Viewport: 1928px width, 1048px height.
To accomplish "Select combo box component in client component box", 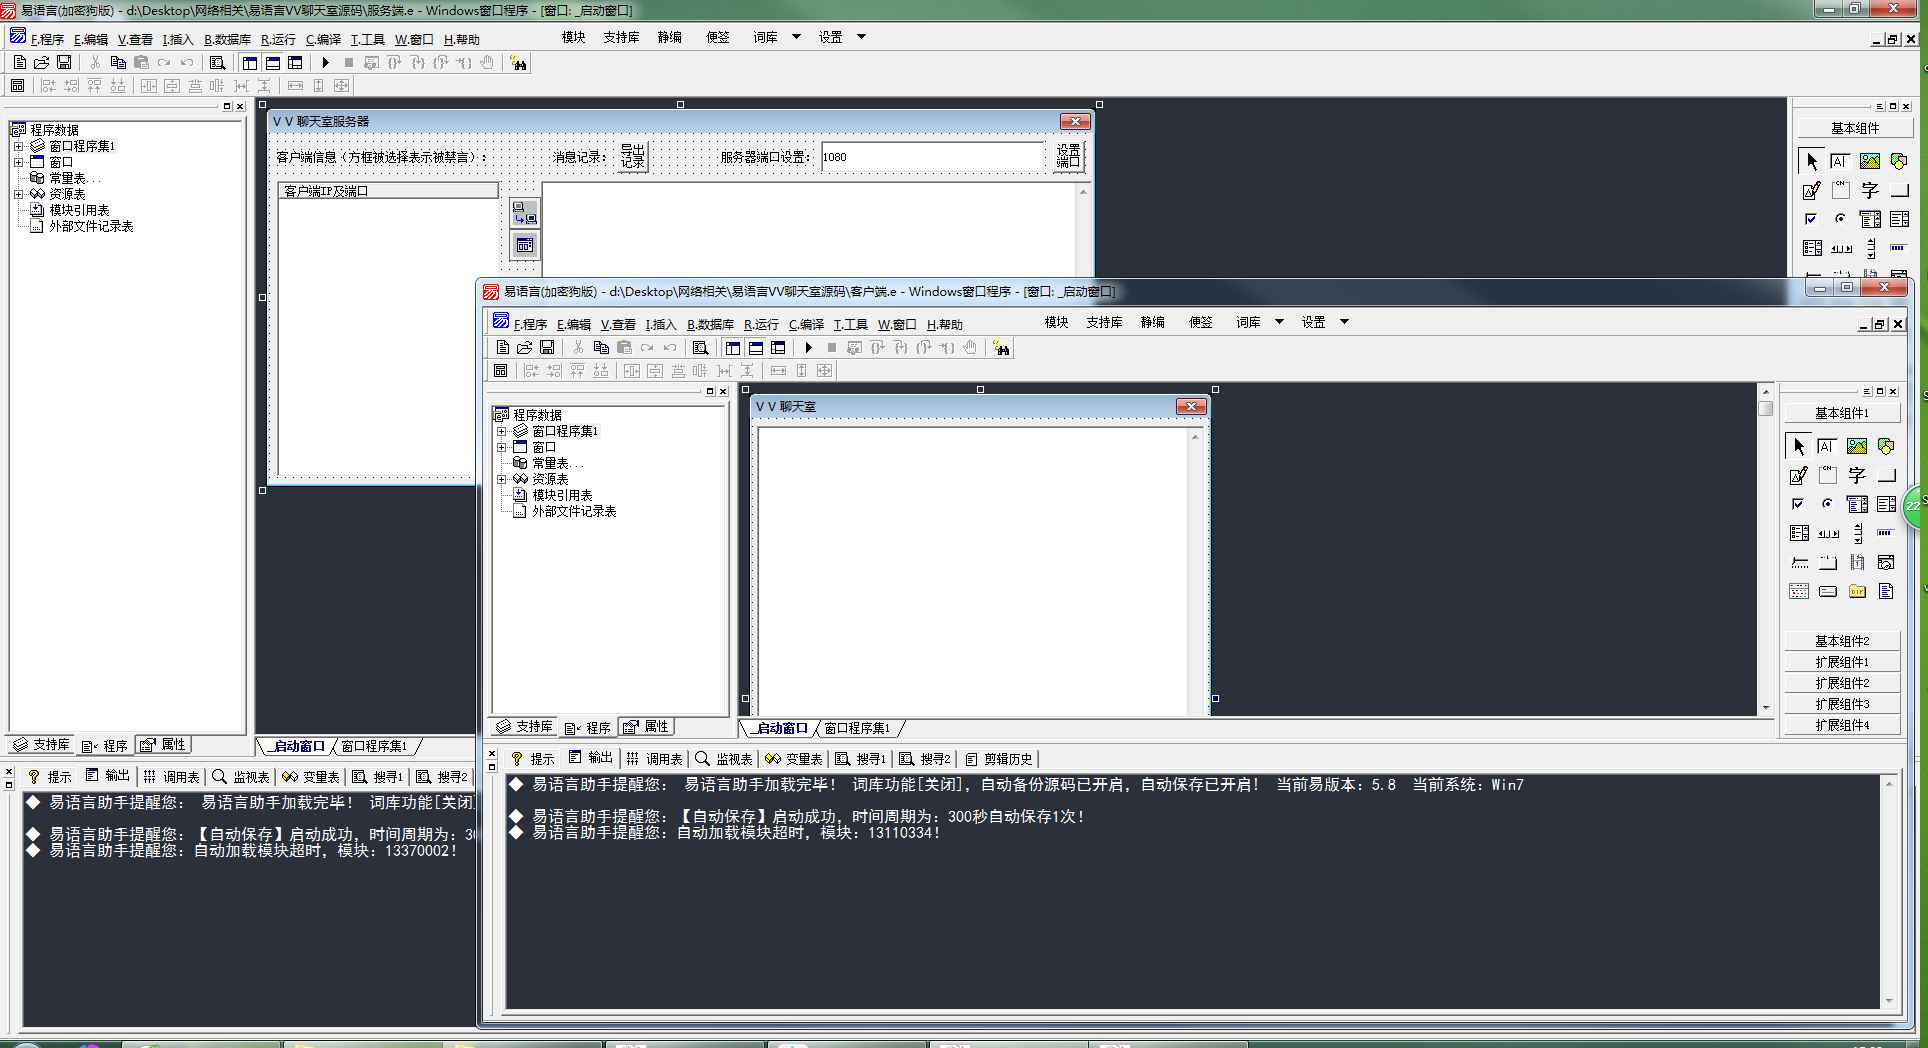I will pos(1857,504).
